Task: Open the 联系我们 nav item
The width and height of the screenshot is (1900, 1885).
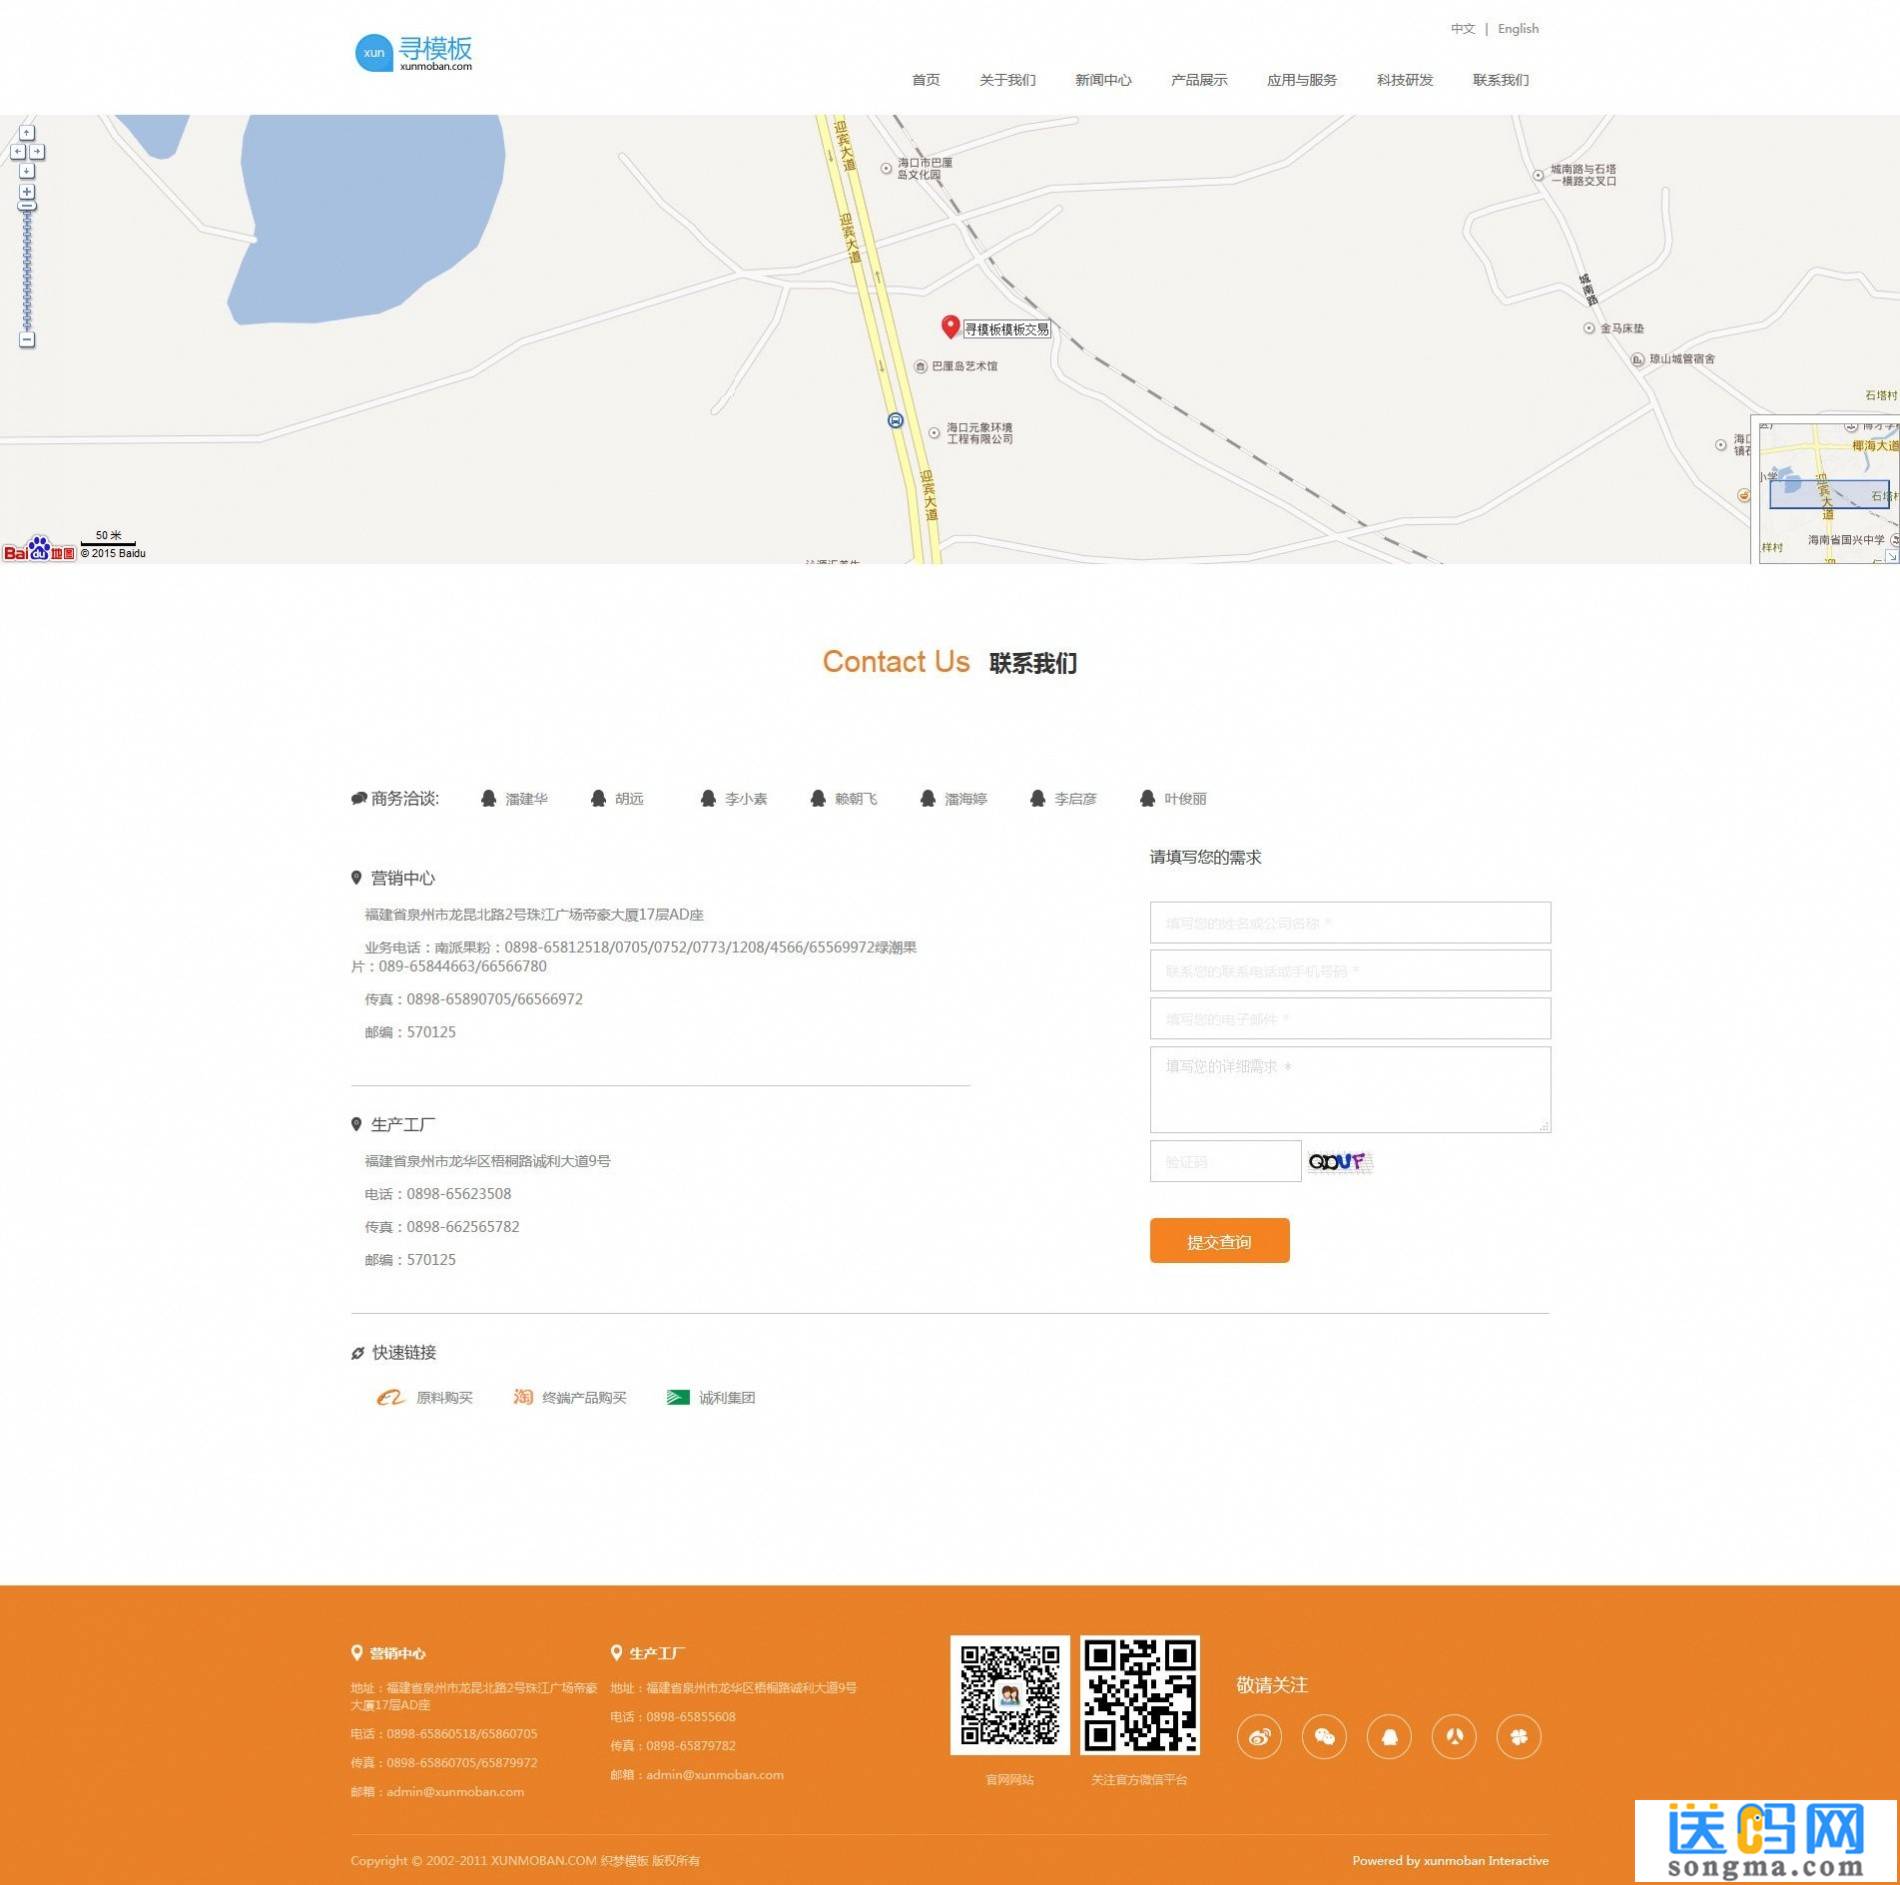Action: click(x=1501, y=80)
